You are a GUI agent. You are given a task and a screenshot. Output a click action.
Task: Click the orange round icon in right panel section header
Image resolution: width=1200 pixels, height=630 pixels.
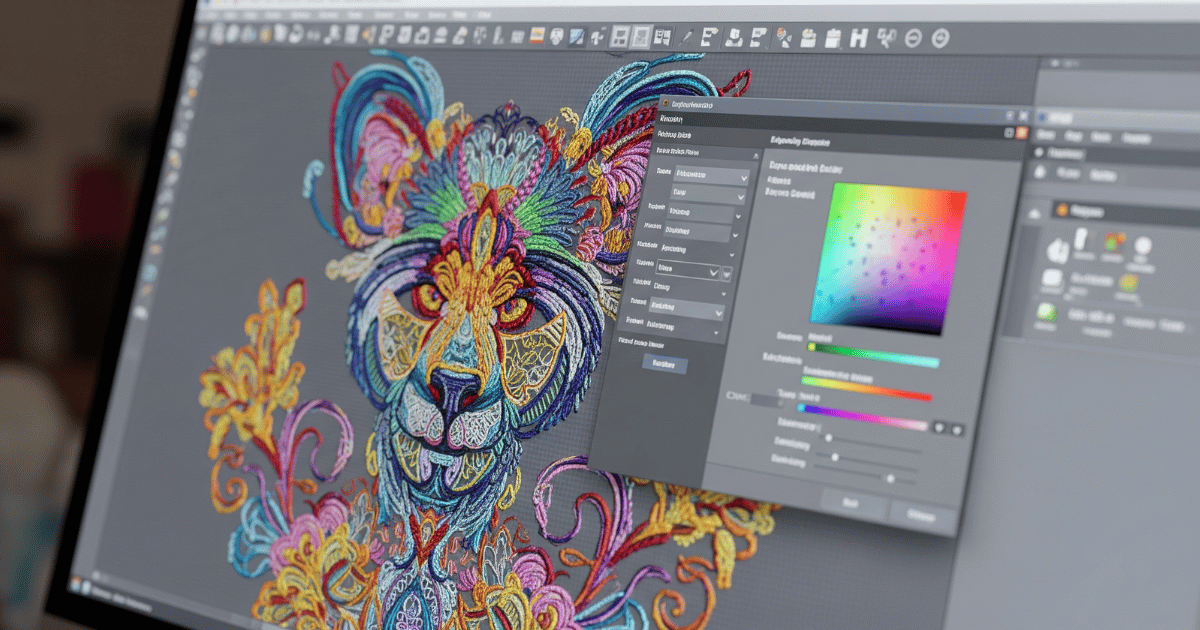pyautogui.click(x=1061, y=211)
